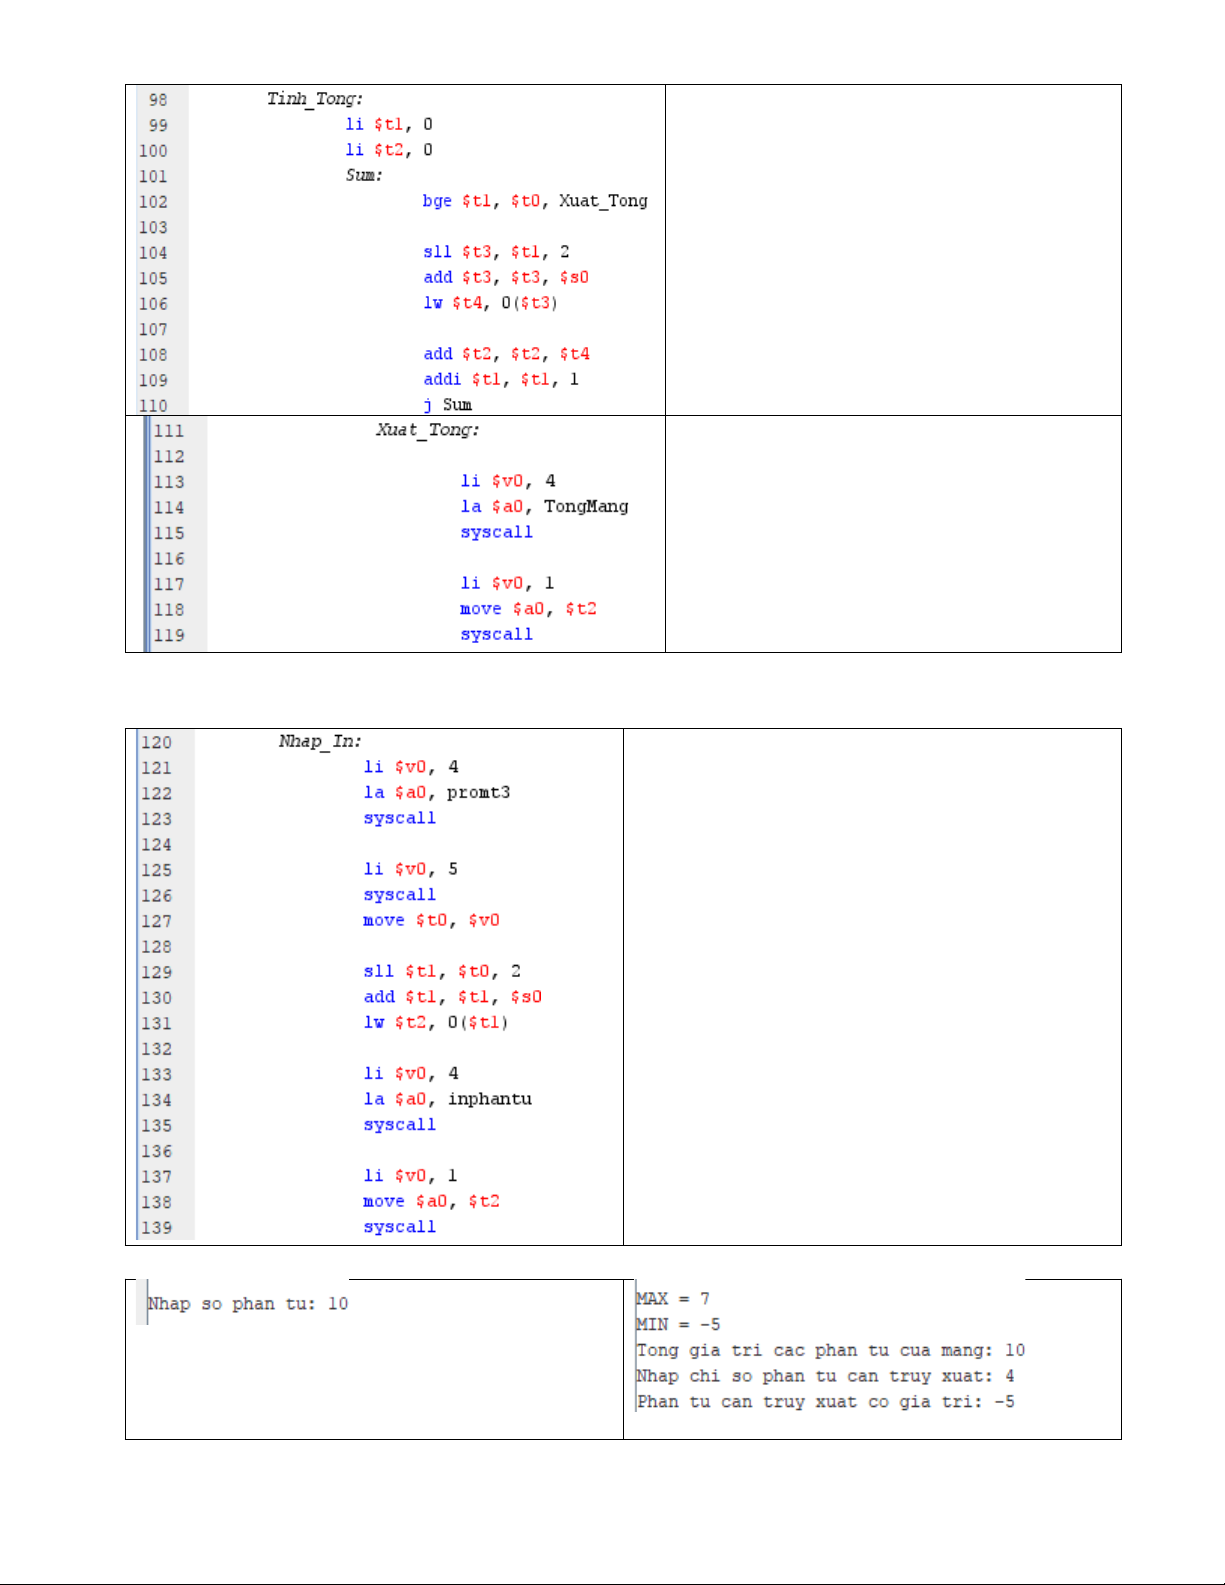Click the 'la $a0, promt3' instruction

click(436, 793)
